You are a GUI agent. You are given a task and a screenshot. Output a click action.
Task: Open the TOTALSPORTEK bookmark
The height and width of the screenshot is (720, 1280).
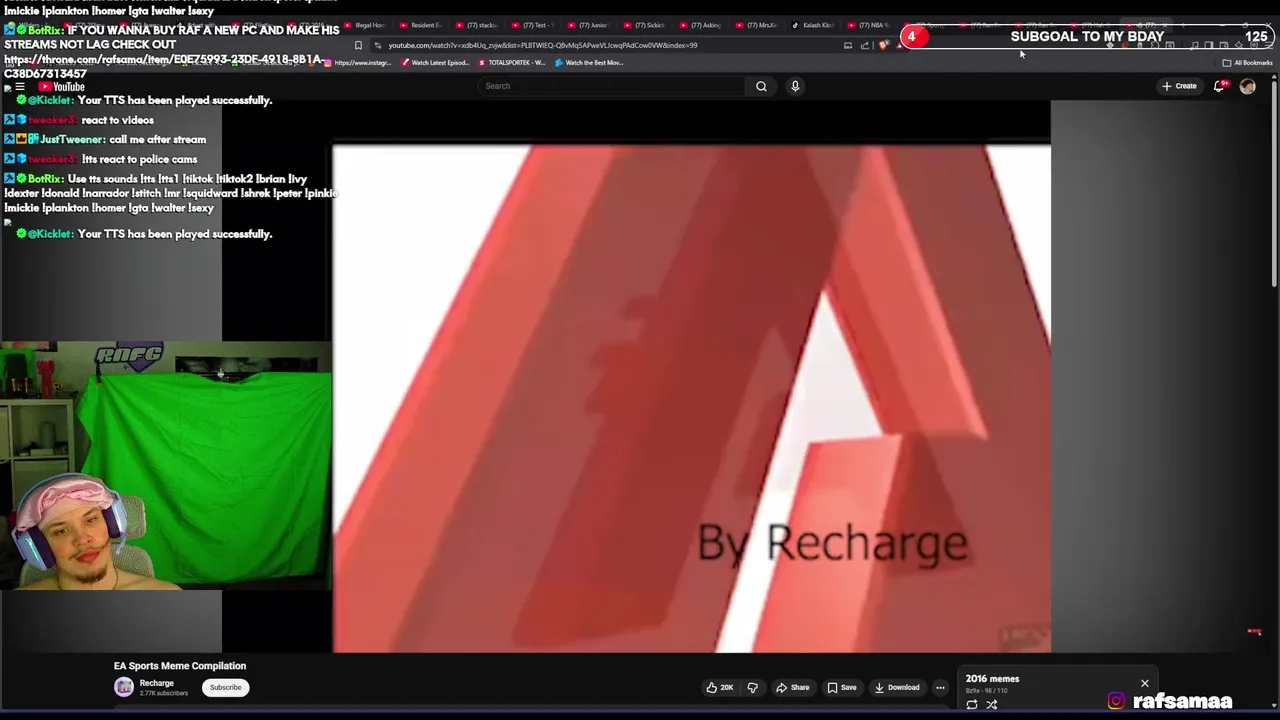point(511,63)
